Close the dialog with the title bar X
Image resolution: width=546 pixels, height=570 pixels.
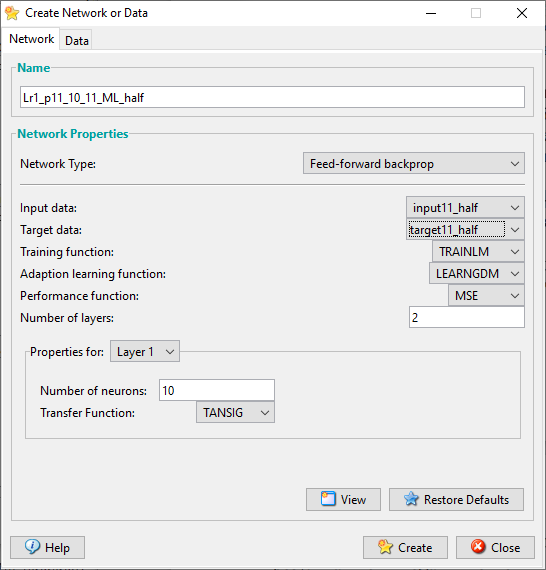[522, 13]
